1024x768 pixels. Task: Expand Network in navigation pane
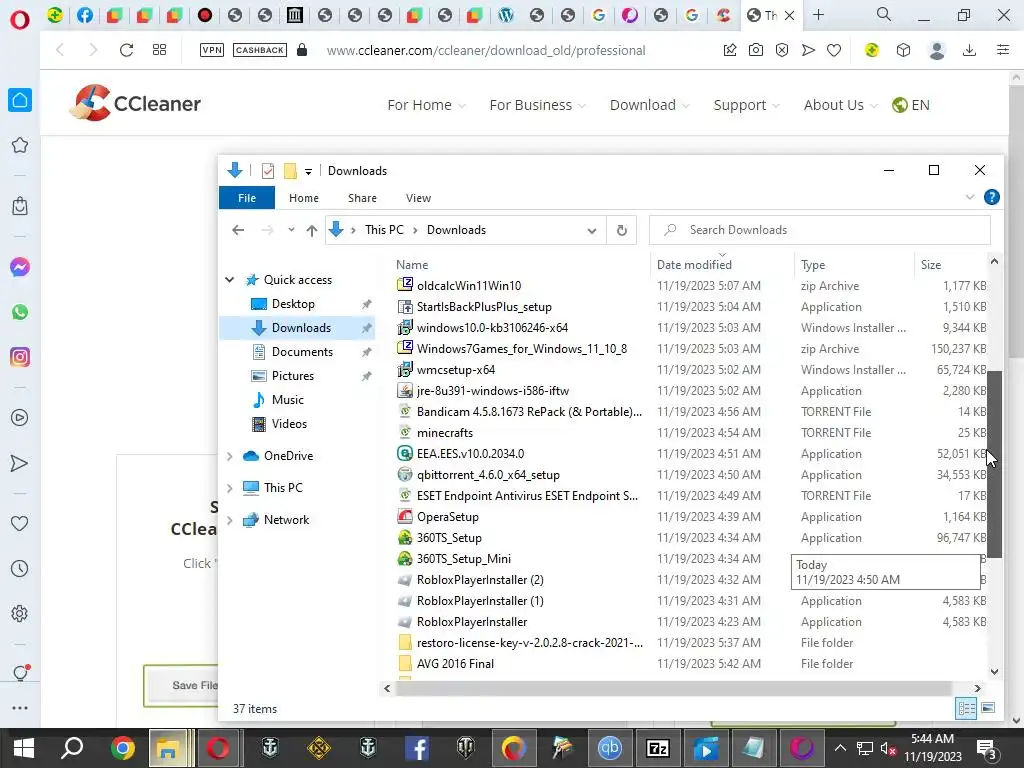pyautogui.click(x=230, y=520)
